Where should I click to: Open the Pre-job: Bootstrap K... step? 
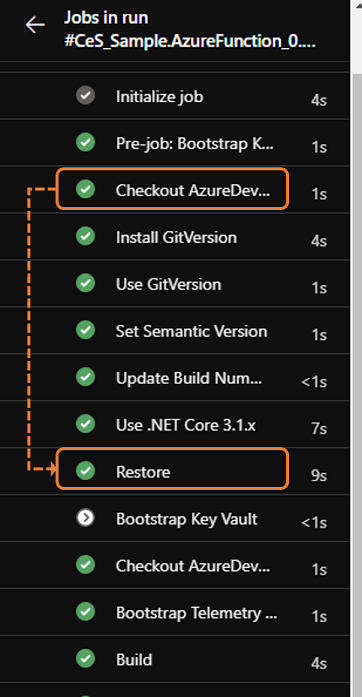tap(174, 143)
